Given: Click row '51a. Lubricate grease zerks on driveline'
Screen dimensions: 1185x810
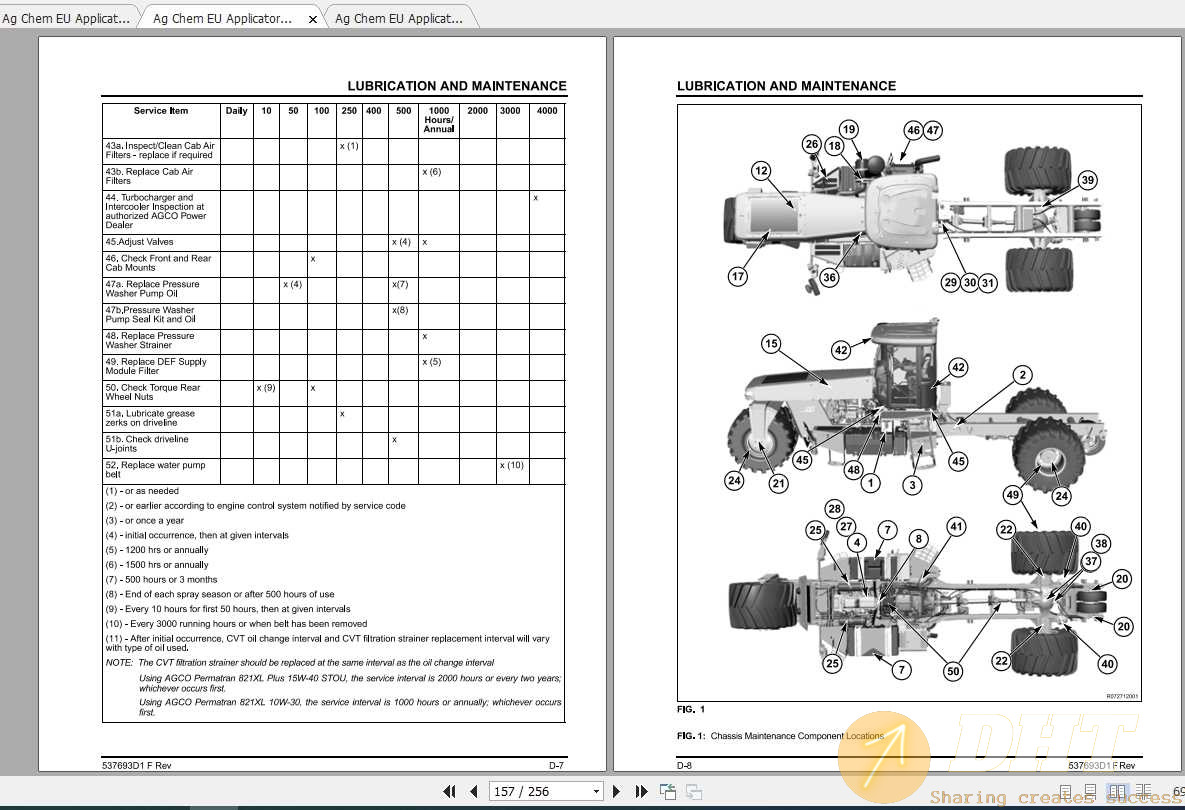Looking at the screenshot, I should (x=333, y=419).
